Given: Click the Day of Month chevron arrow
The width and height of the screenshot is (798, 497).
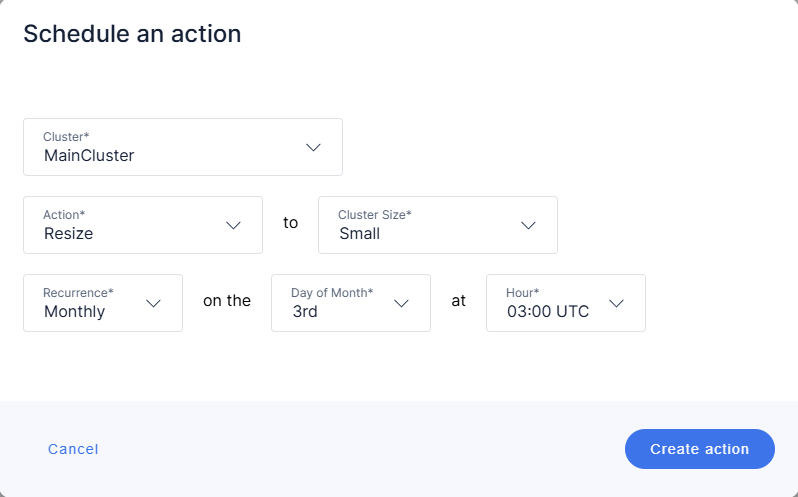Looking at the screenshot, I should click(x=401, y=303).
